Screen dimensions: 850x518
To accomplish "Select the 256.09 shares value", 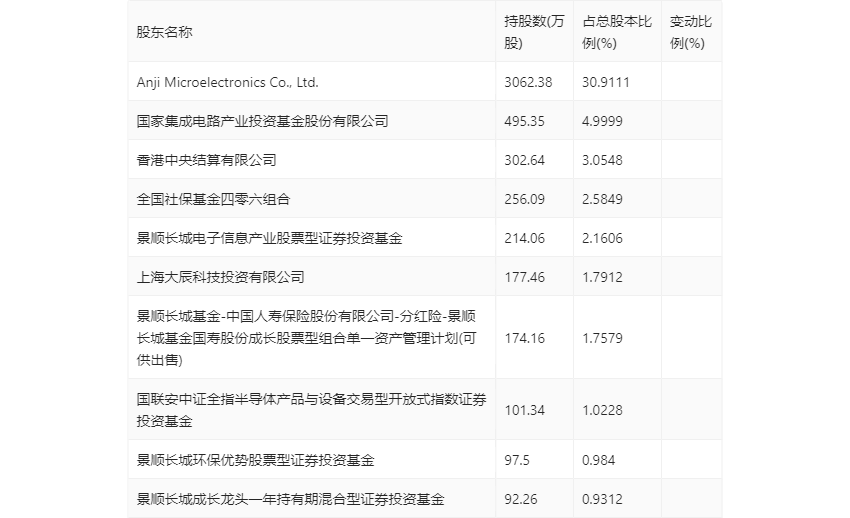I will tap(524, 199).
